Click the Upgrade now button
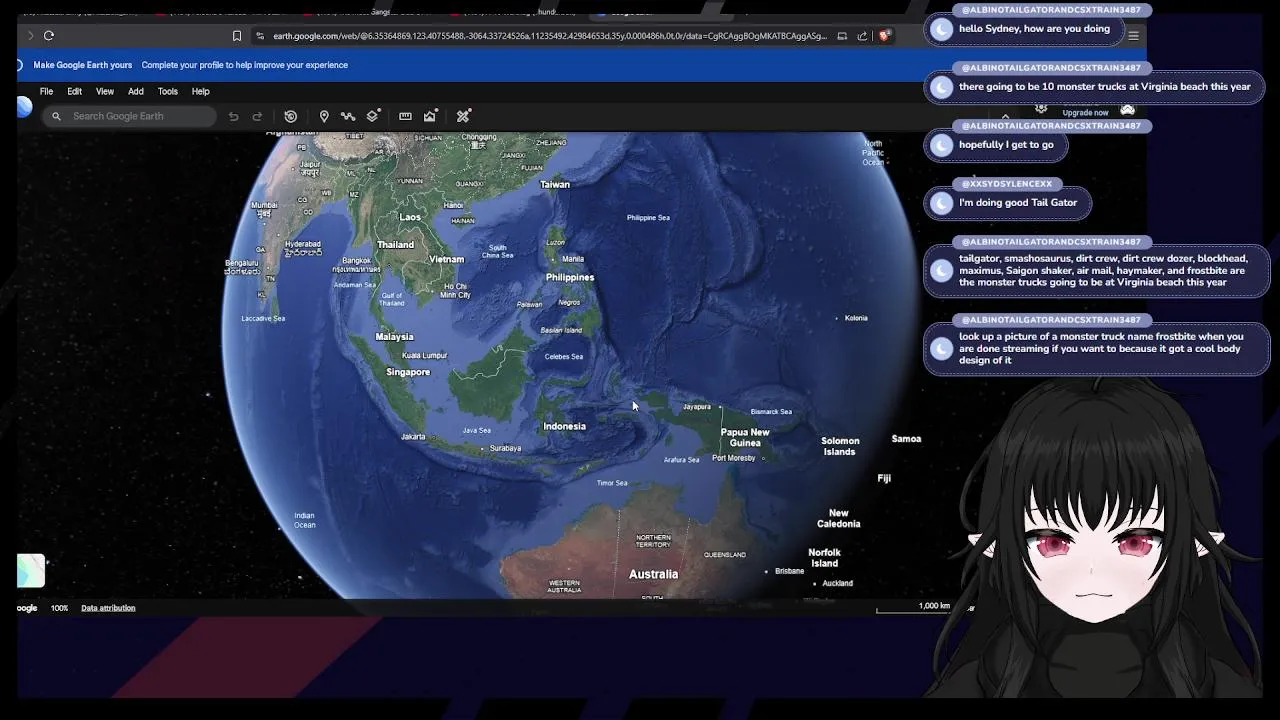Screen dimensions: 1280x720 pos(1085,113)
